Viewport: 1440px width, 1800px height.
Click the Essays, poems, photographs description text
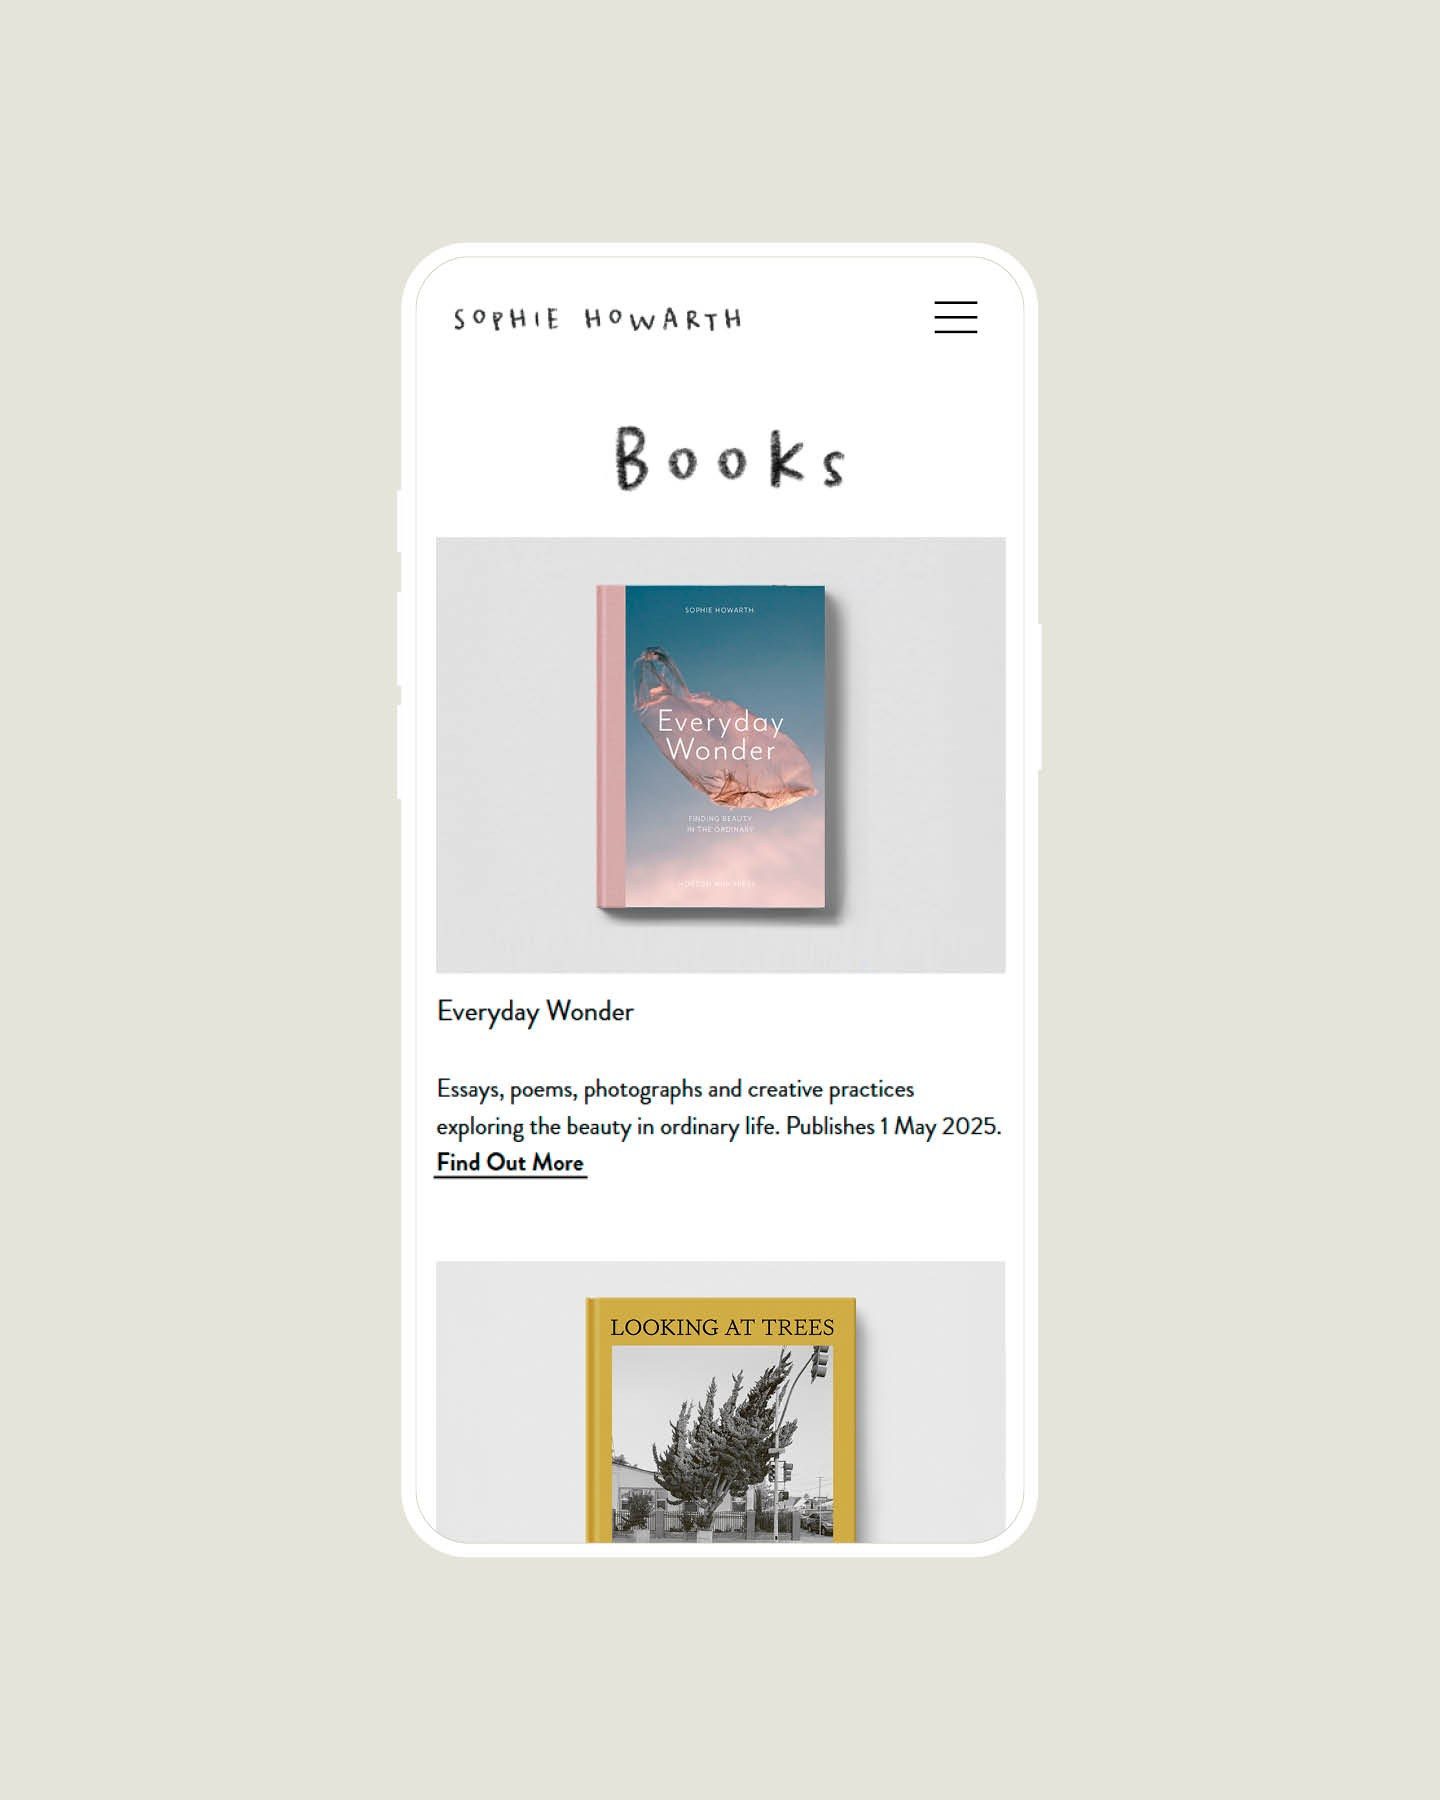pos(718,1108)
